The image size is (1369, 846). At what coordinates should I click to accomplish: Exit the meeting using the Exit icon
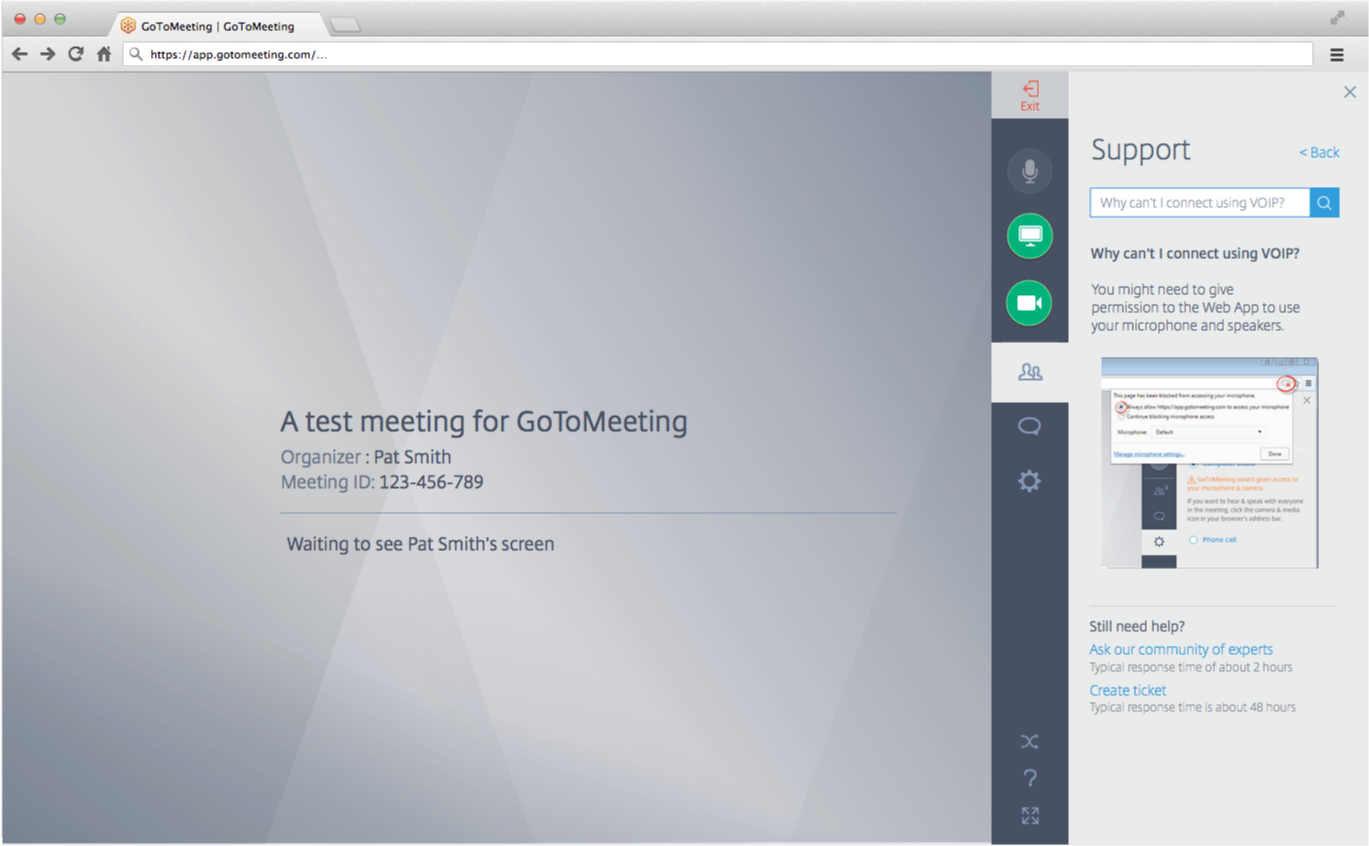[x=1030, y=95]
